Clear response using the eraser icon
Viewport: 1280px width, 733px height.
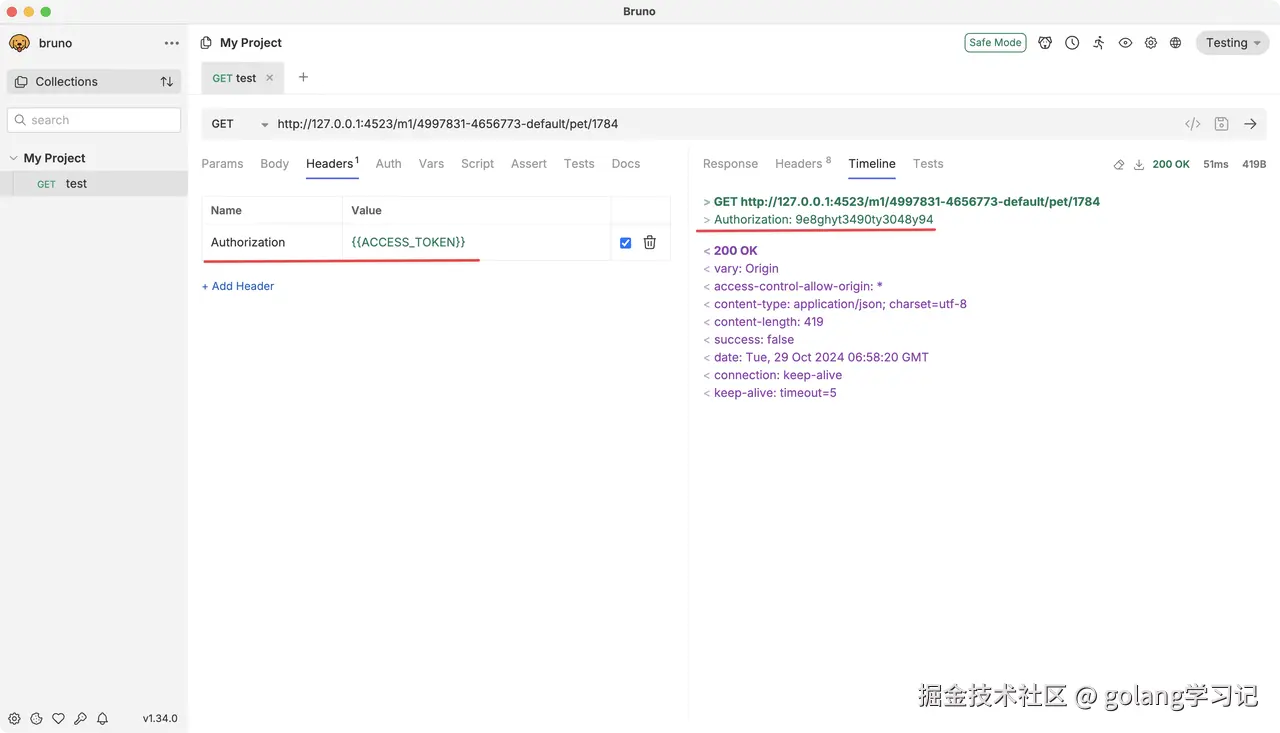click(1118, 164)
